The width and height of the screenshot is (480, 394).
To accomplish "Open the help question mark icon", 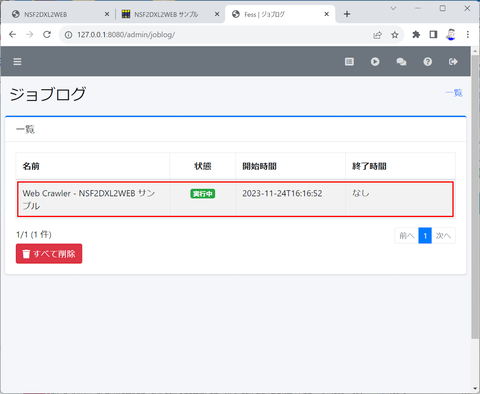I will pos(427,62).
